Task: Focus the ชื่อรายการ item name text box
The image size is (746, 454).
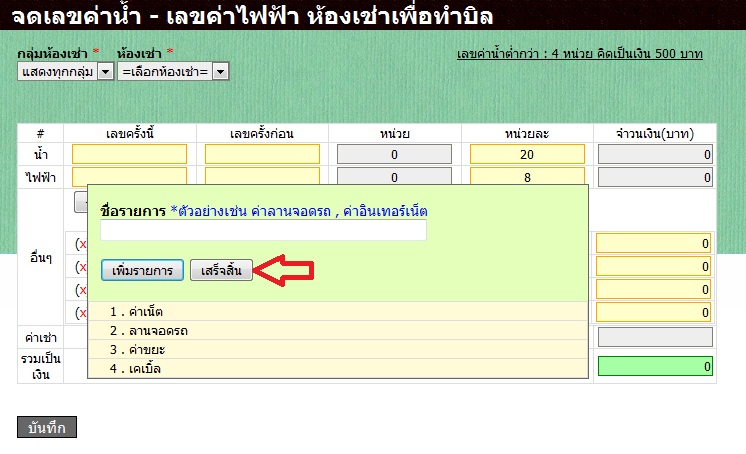Action: tap(263, 231)
